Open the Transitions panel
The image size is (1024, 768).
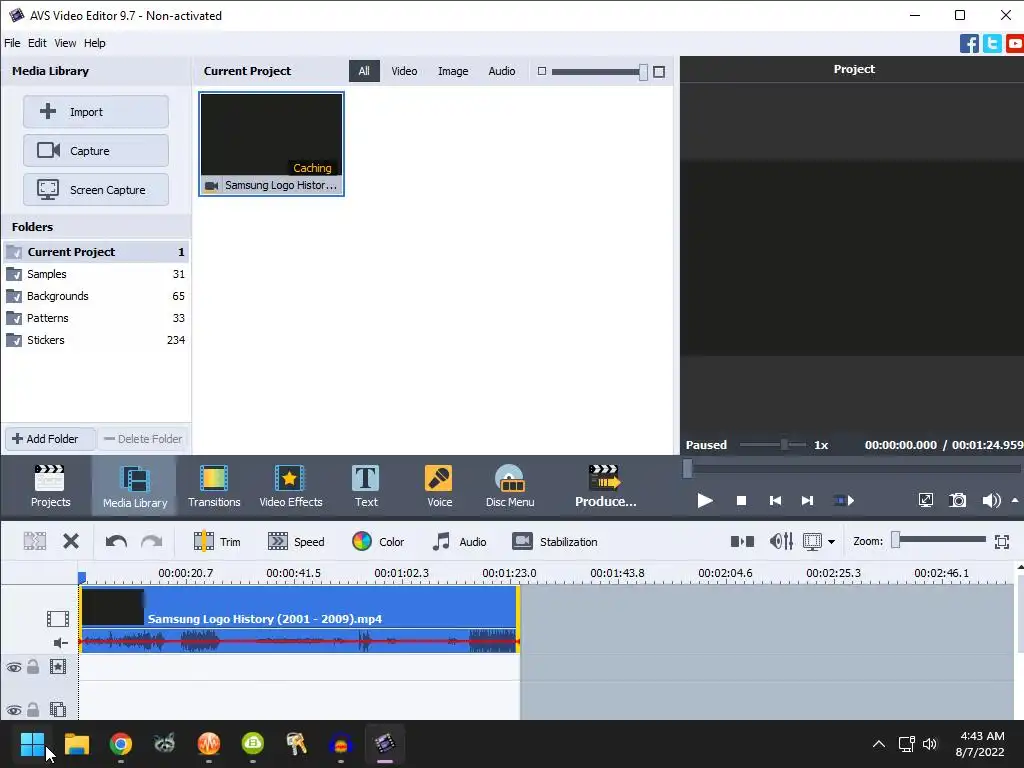214,486
